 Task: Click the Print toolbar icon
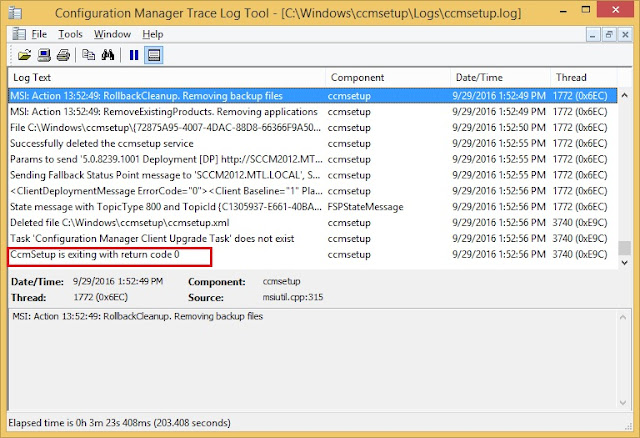pyautogui.click(x=63, y=55)
